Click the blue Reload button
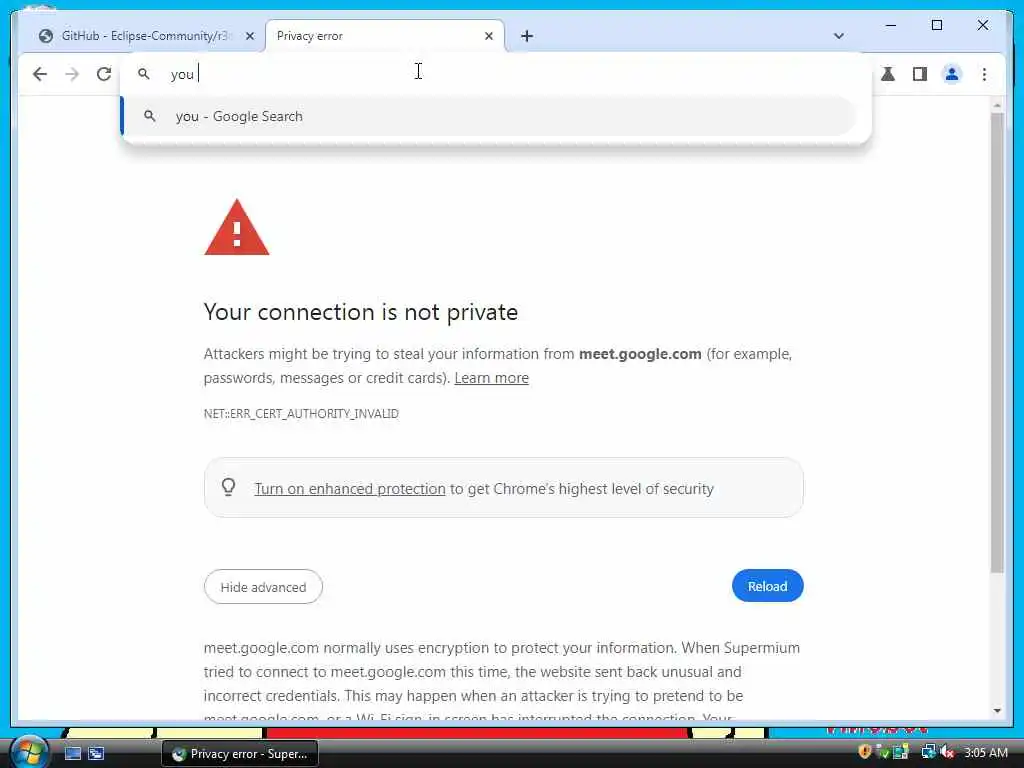Image resolution: width=1024 pixels, height=768 pixels. [767, 586]
